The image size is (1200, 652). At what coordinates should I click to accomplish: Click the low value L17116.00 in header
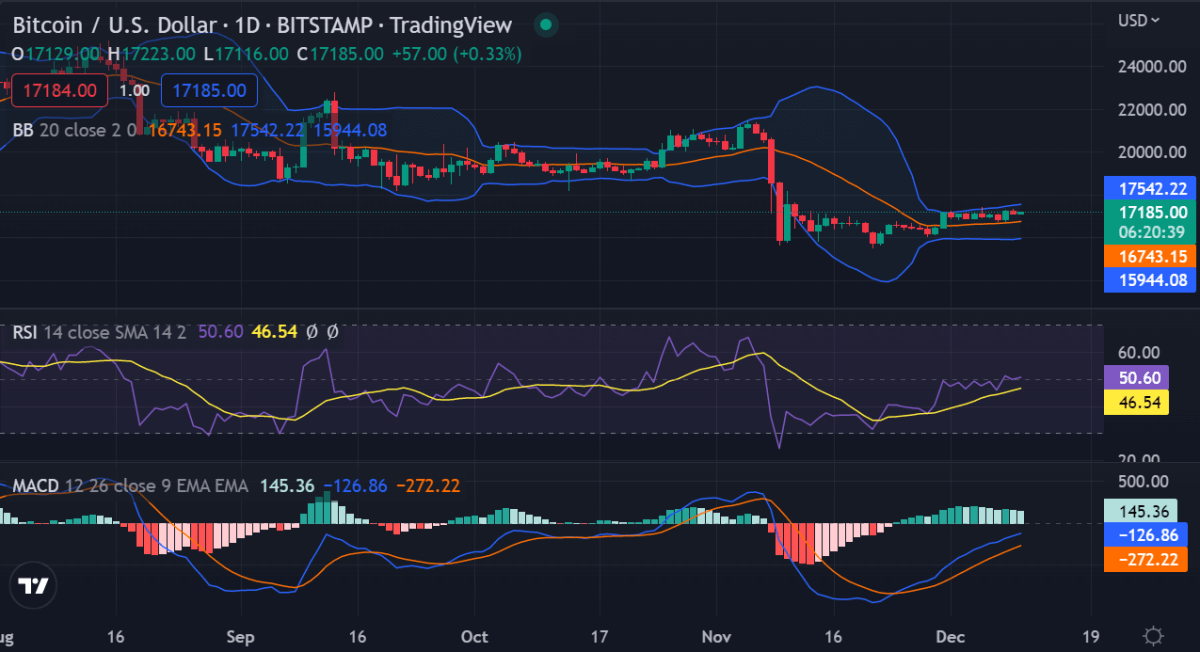click(x=245, y=54)
